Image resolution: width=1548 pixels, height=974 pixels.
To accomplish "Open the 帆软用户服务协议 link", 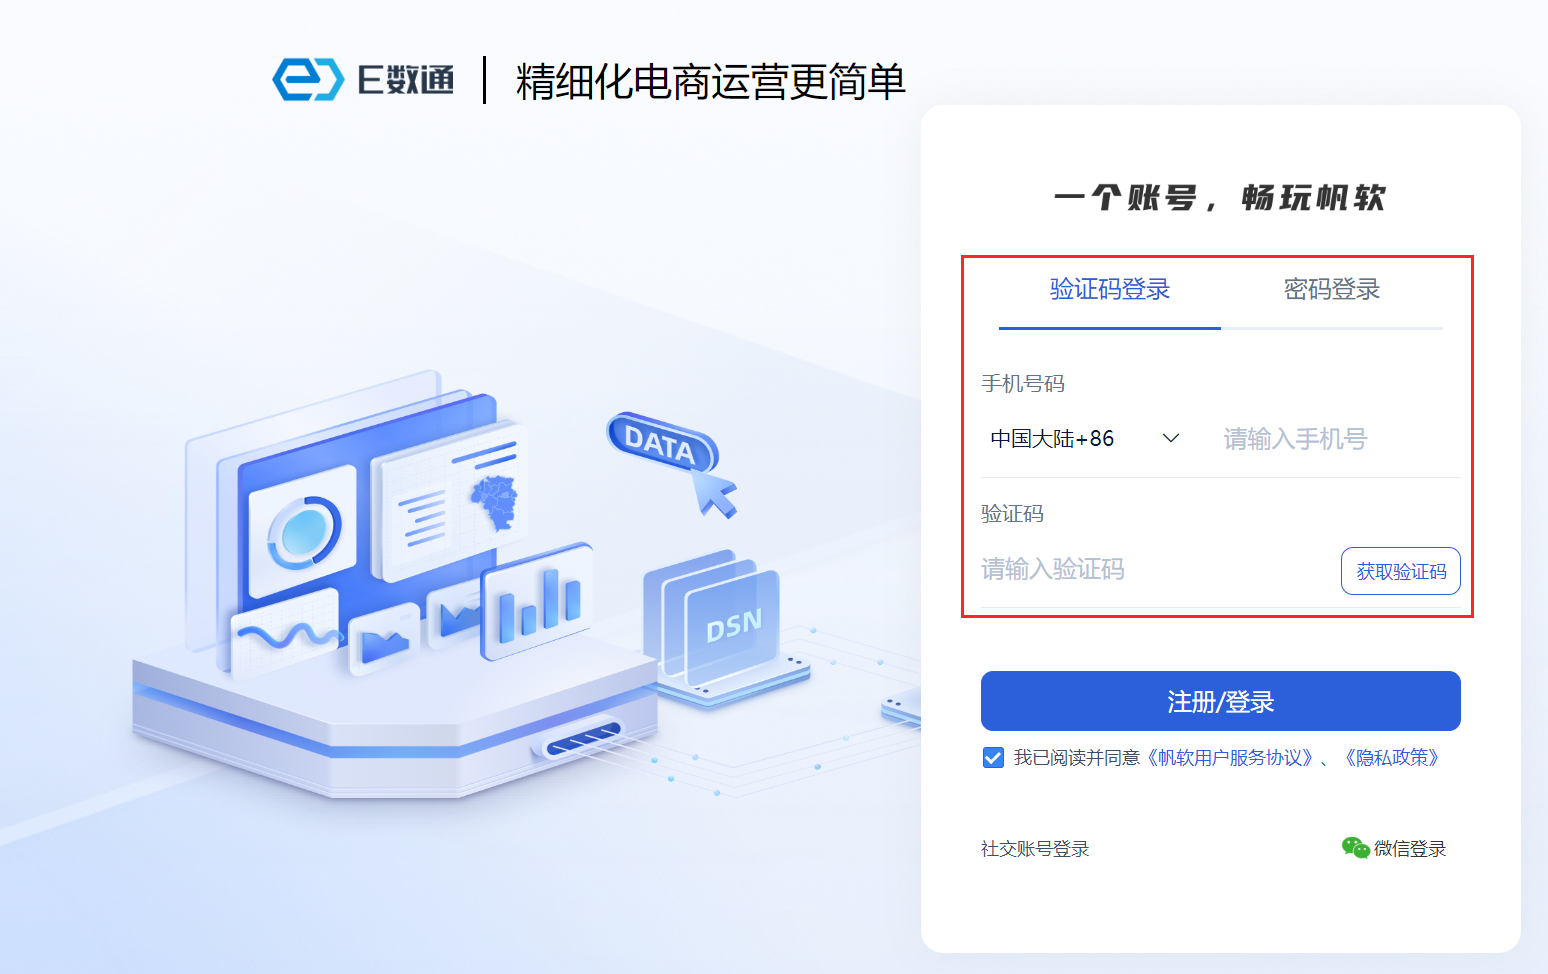I will click(1230, 757).
